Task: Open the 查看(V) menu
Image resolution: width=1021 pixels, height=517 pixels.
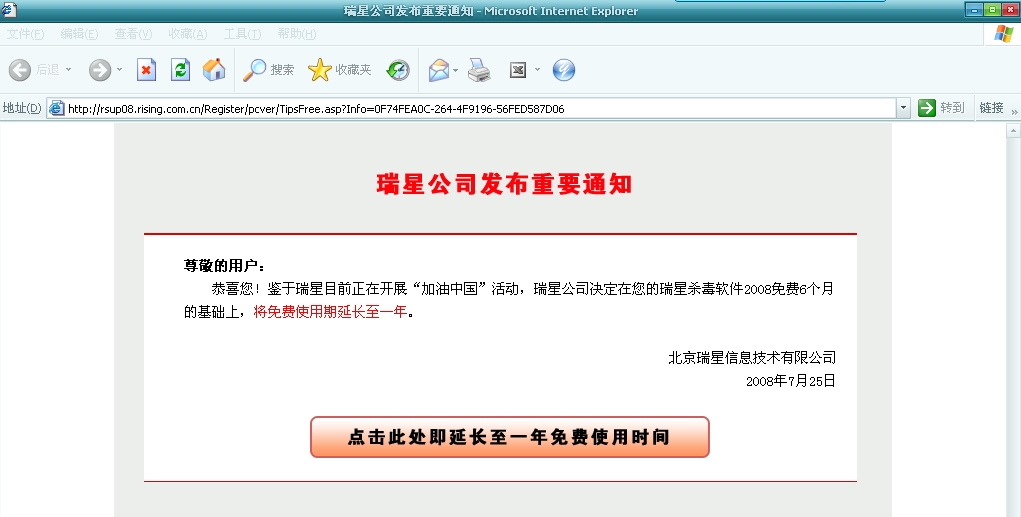Action: pyautogui.click(x=133, y=34)
